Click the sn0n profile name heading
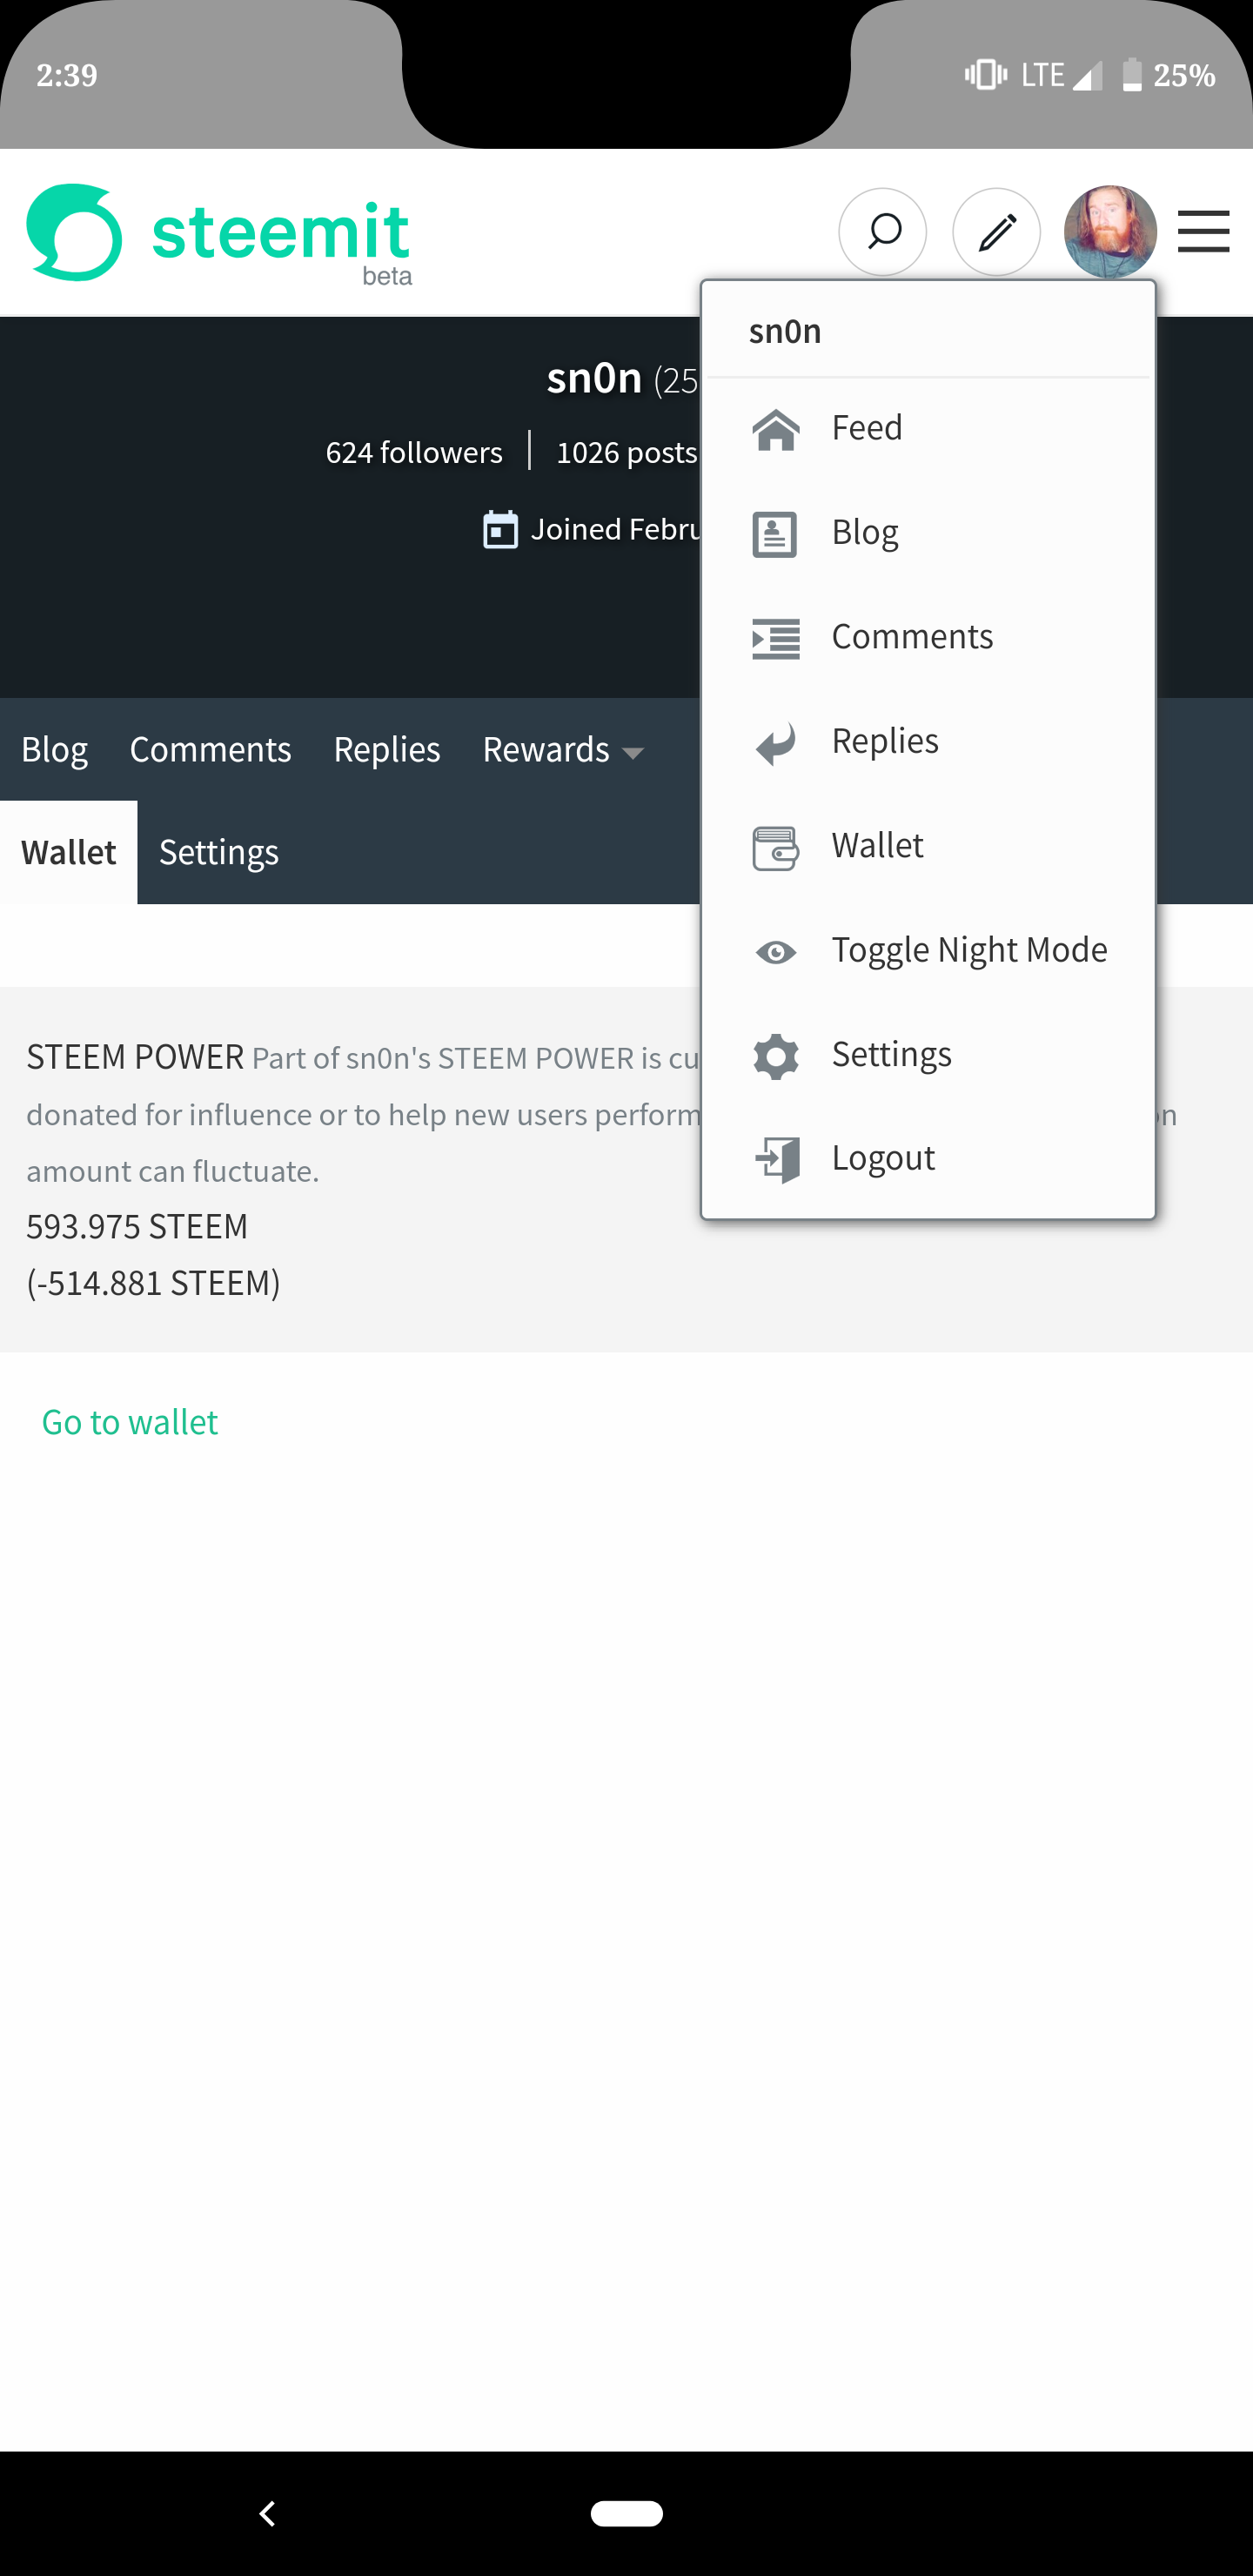Screen dimensions: 1253x2576 [594, 378]
